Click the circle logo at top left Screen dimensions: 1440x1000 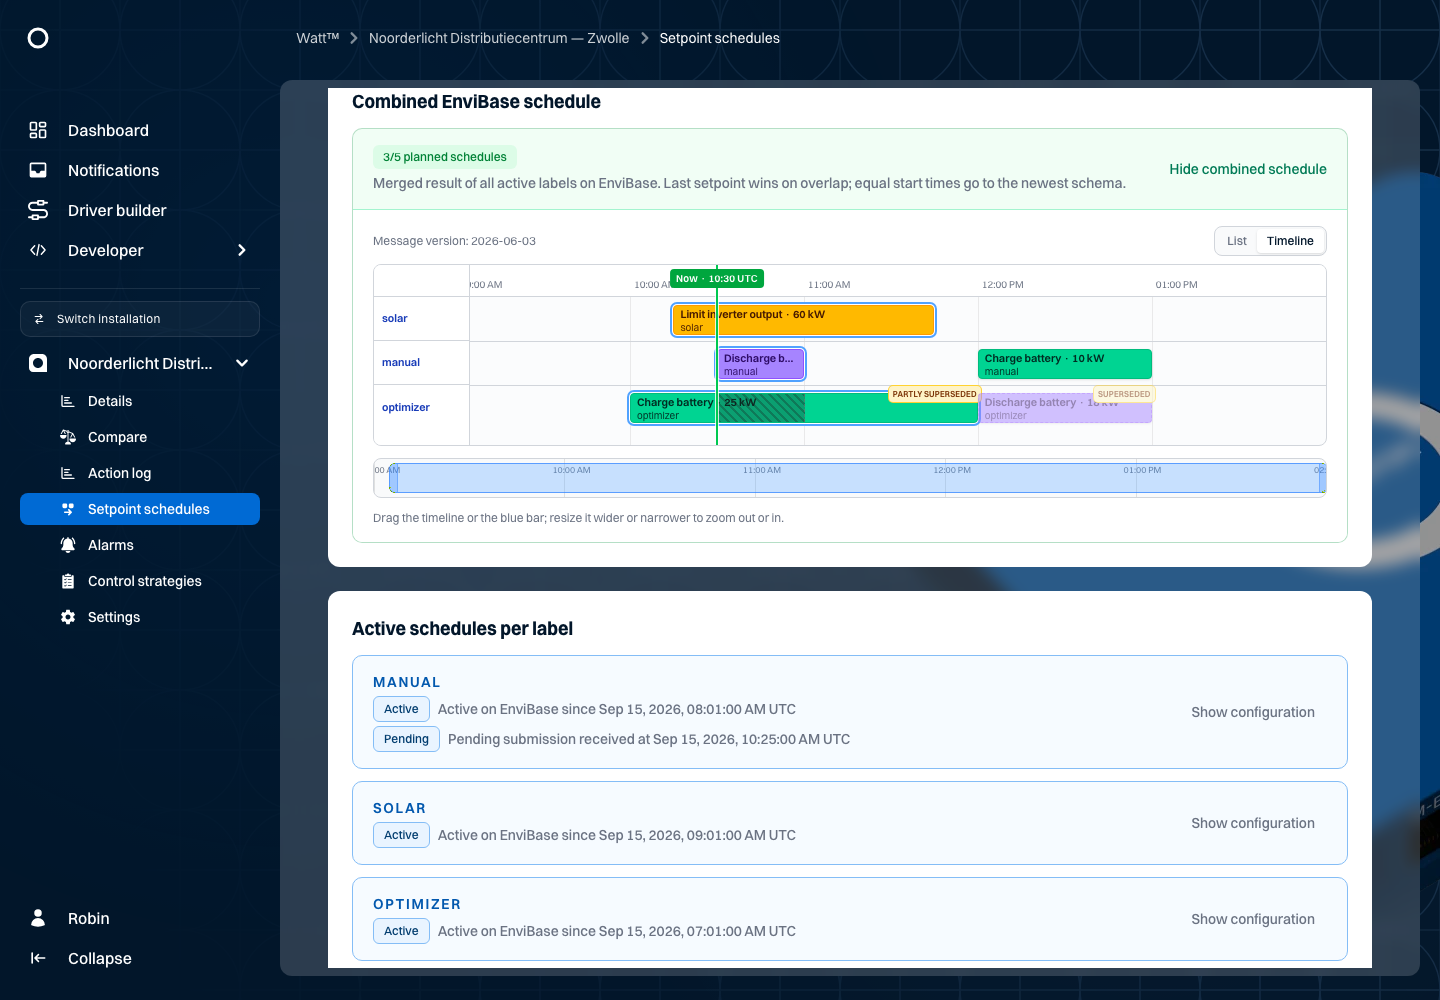tap(38, 38)
